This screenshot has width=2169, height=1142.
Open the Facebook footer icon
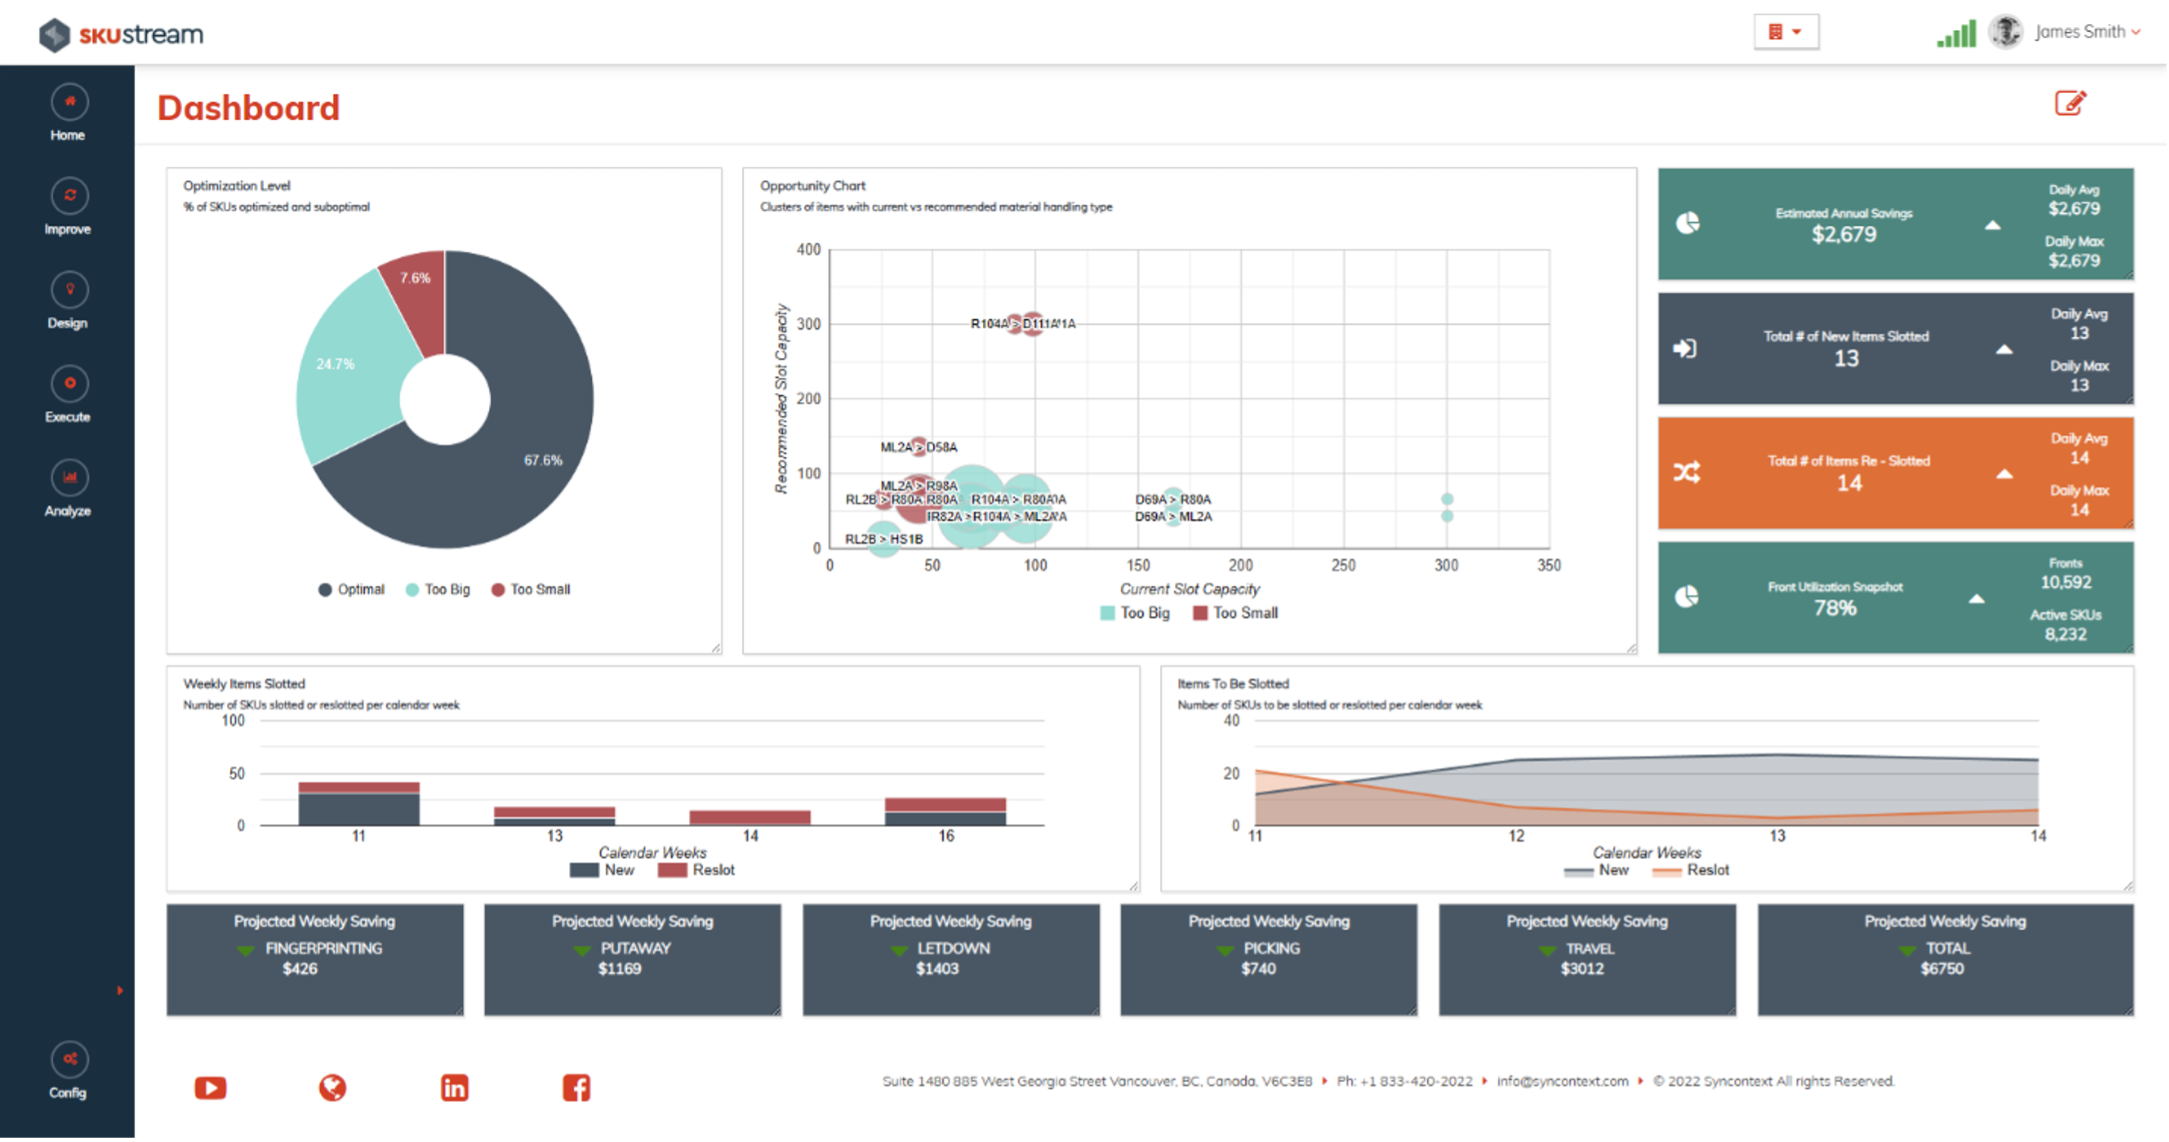[577, 1088]
